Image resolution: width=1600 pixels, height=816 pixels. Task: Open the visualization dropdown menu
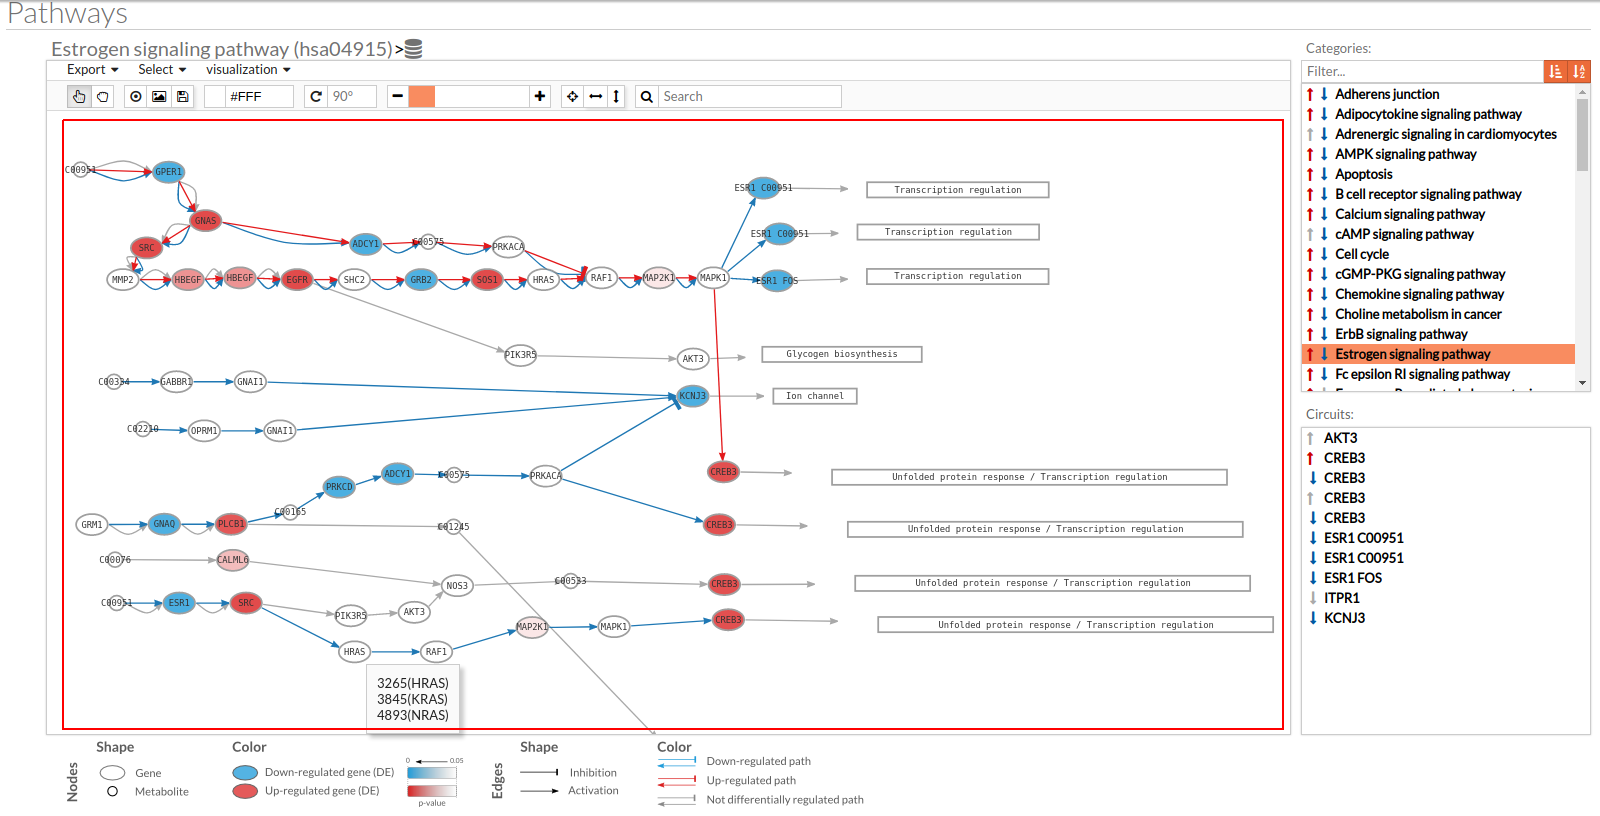coord(248,69)
